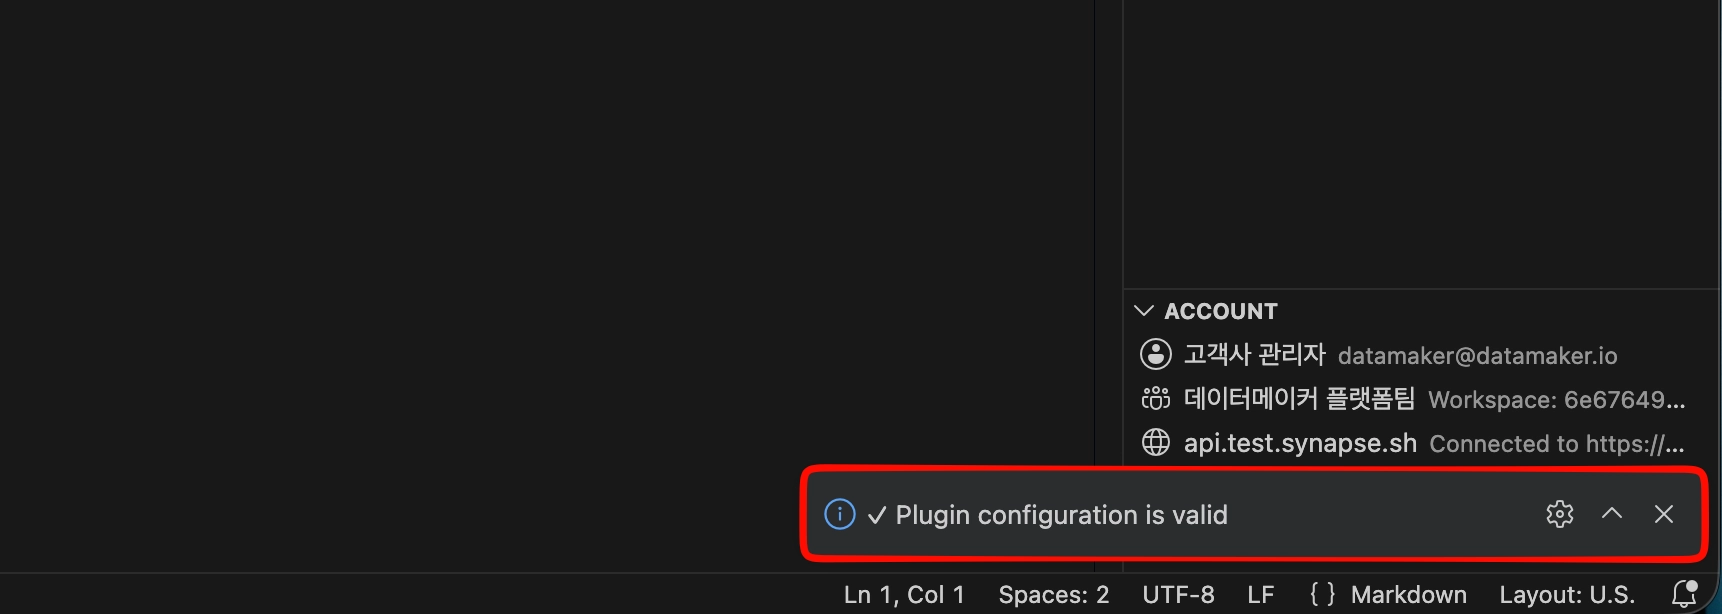Click the curly braces icon by Markdown
This screenshot has width=1722, height=614.
(x=1322, y=594)
